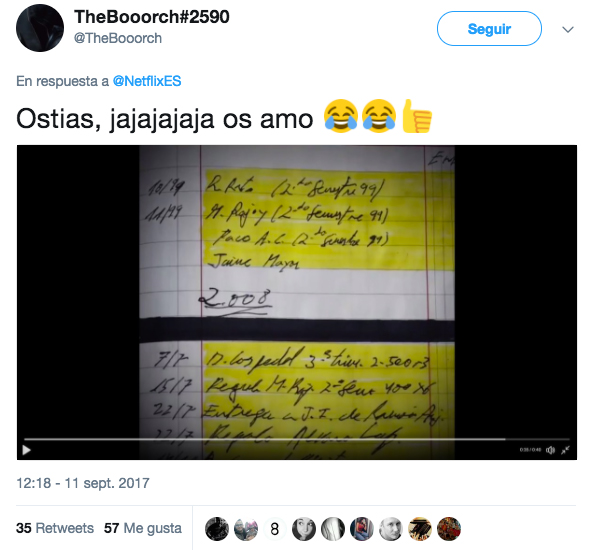Seek on the video progress bar
This screenshot has height=550, width=591.
[297, 439]
